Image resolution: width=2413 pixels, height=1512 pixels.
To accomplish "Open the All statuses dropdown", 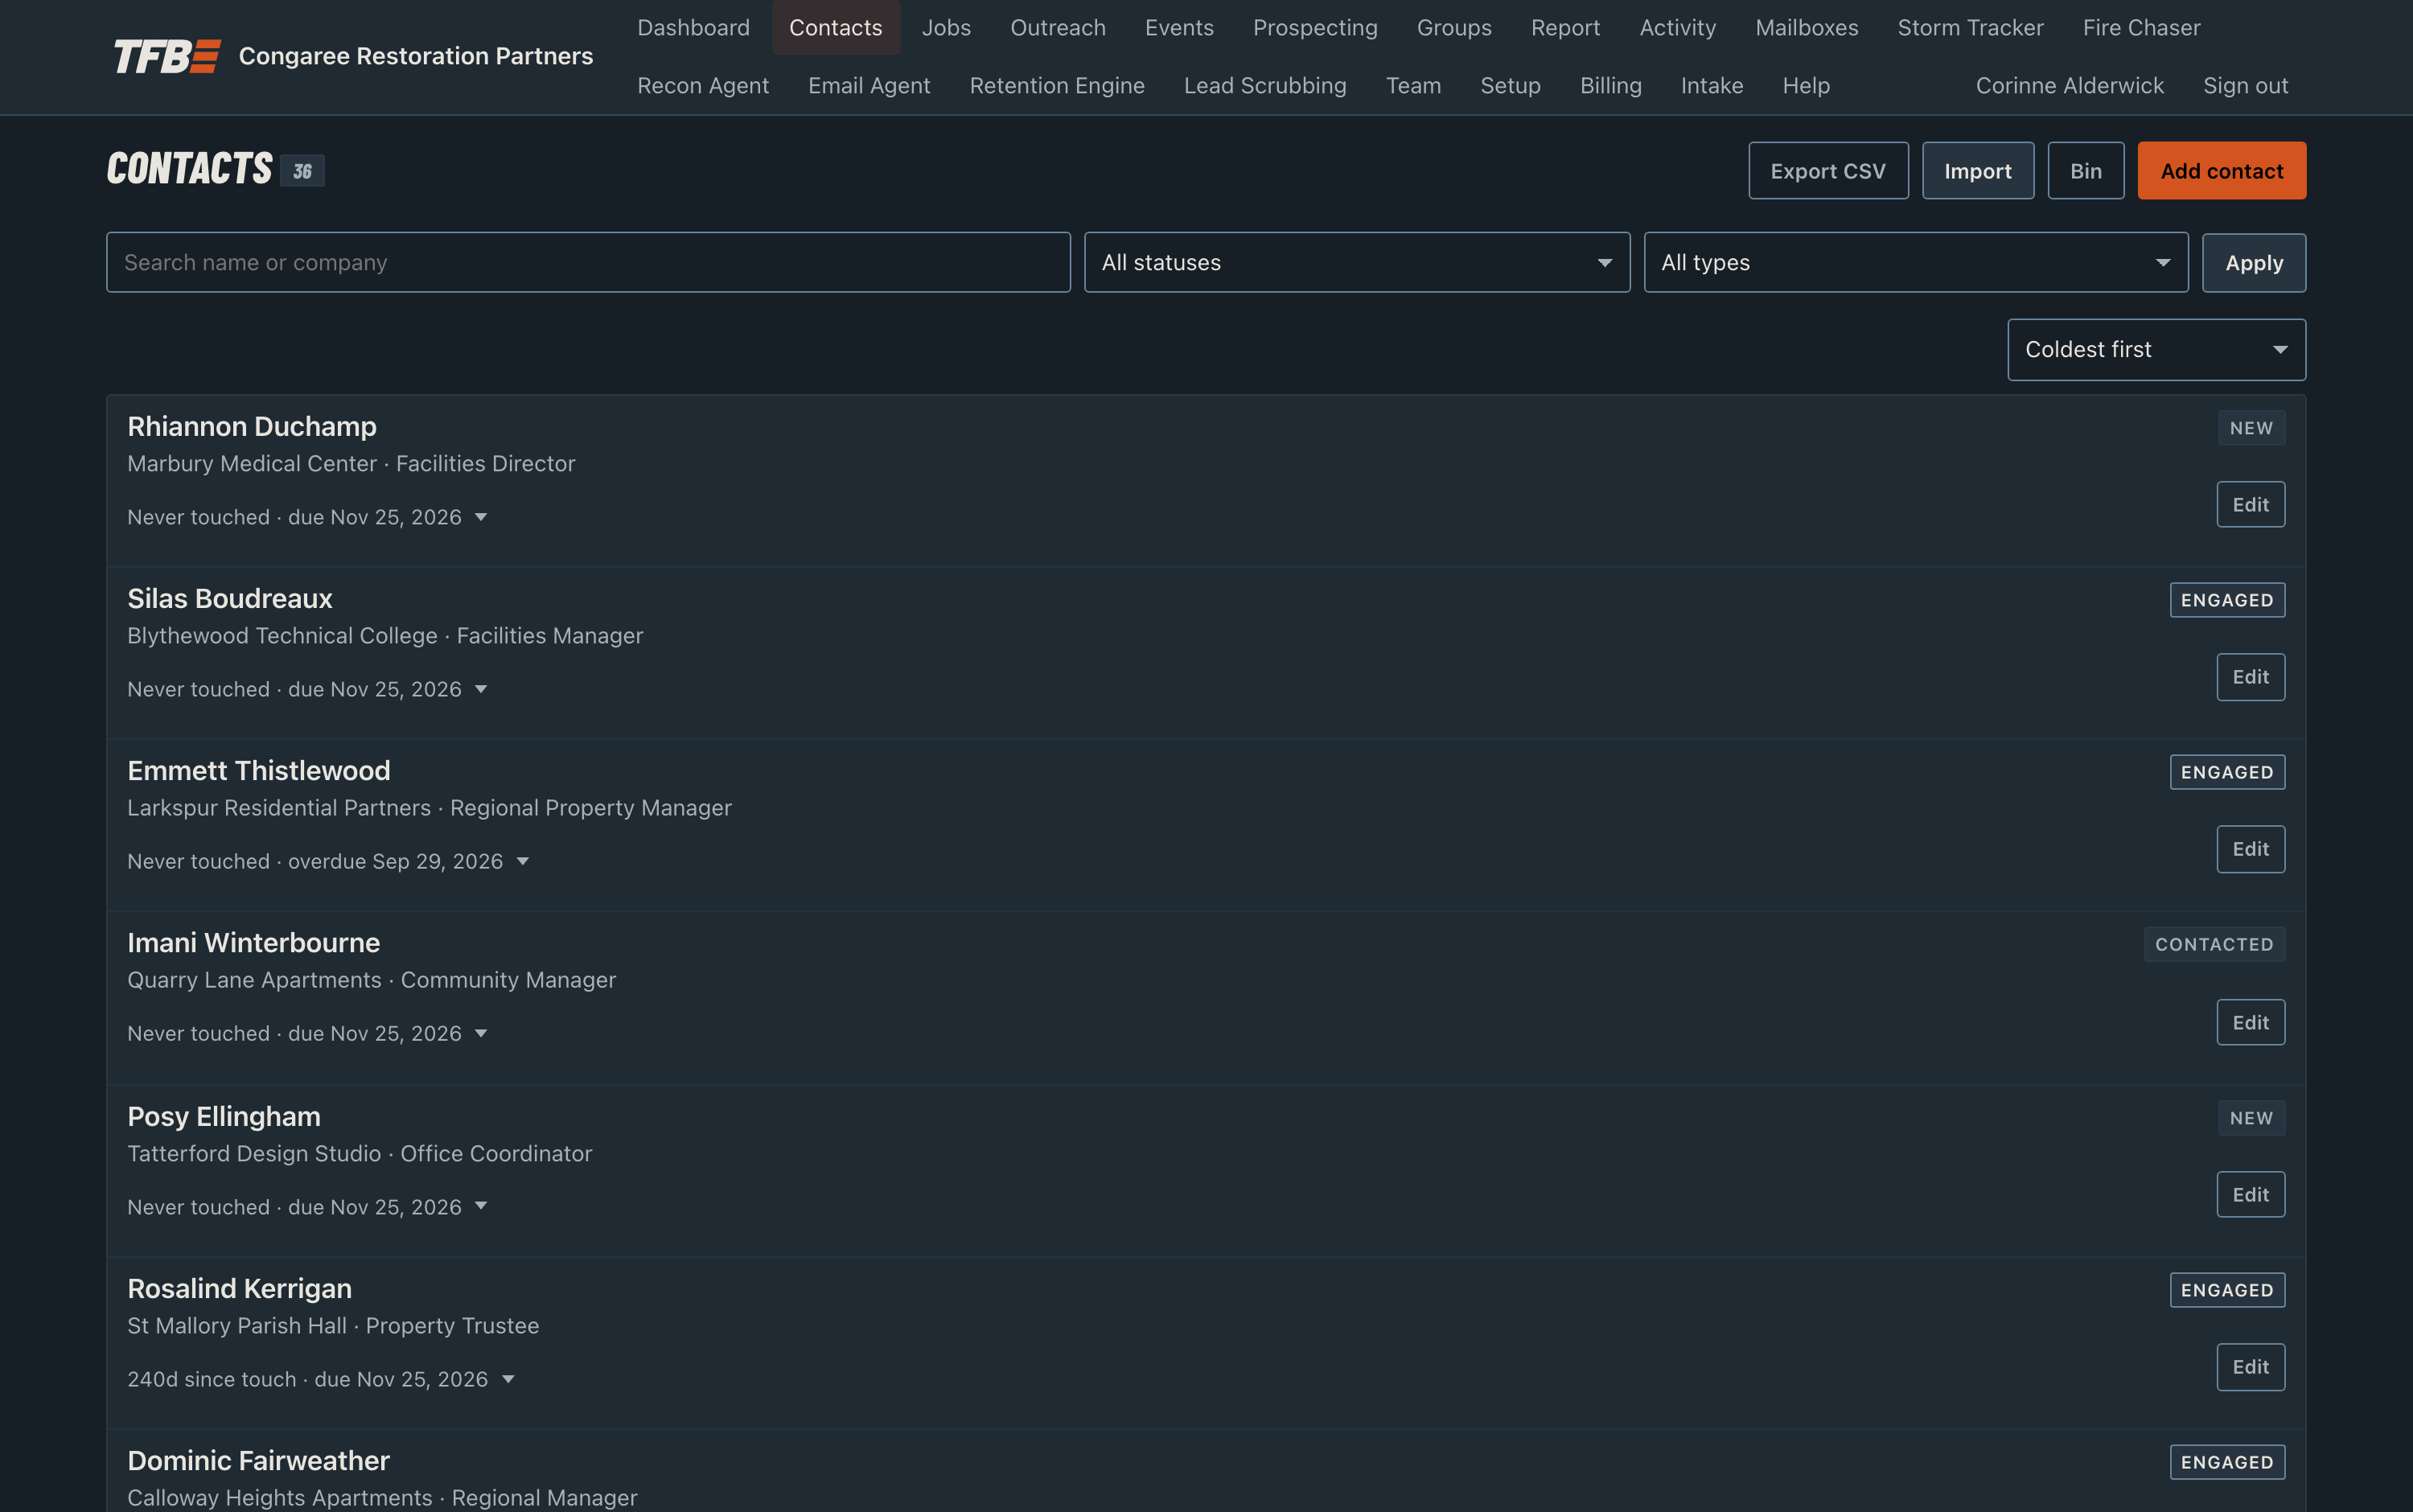I will 1357,263.
